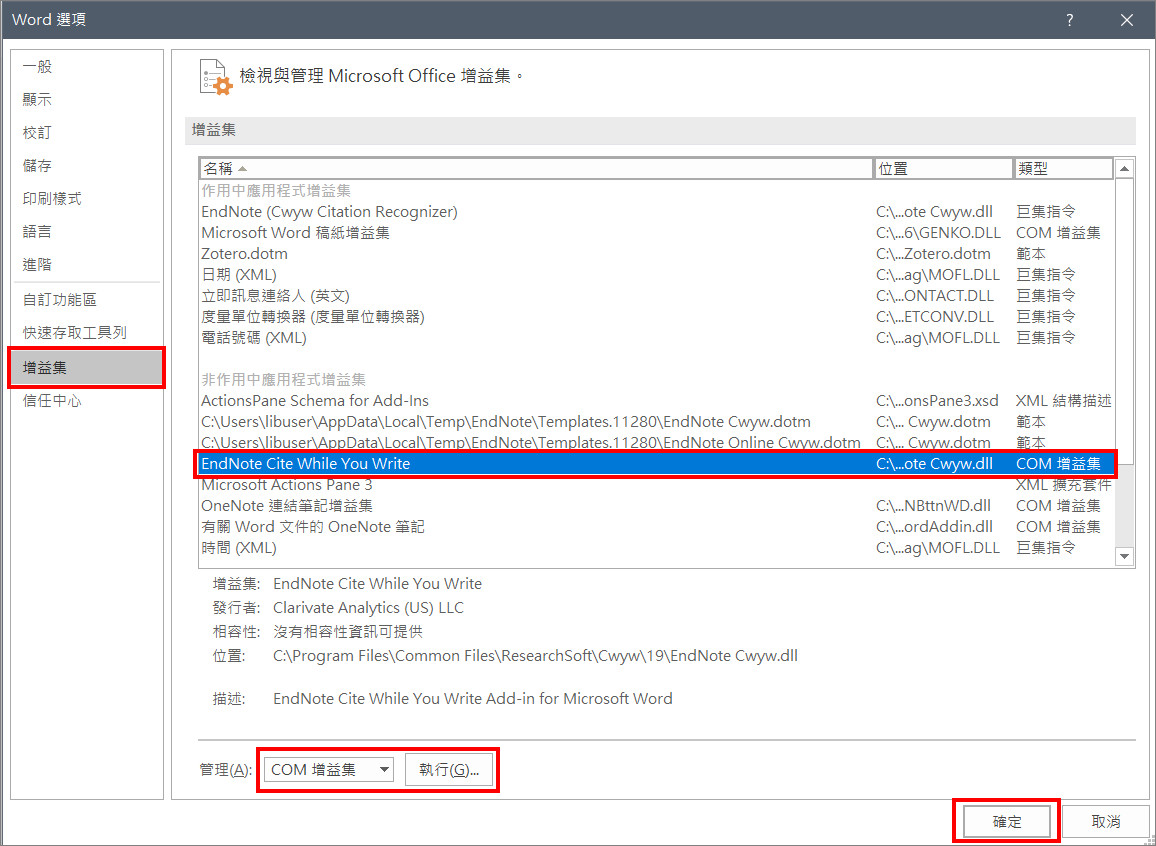Select the EndNote Cwyw.dotm template path row
This screenshot has height=846, width=1156.
[x=657, y=422]
